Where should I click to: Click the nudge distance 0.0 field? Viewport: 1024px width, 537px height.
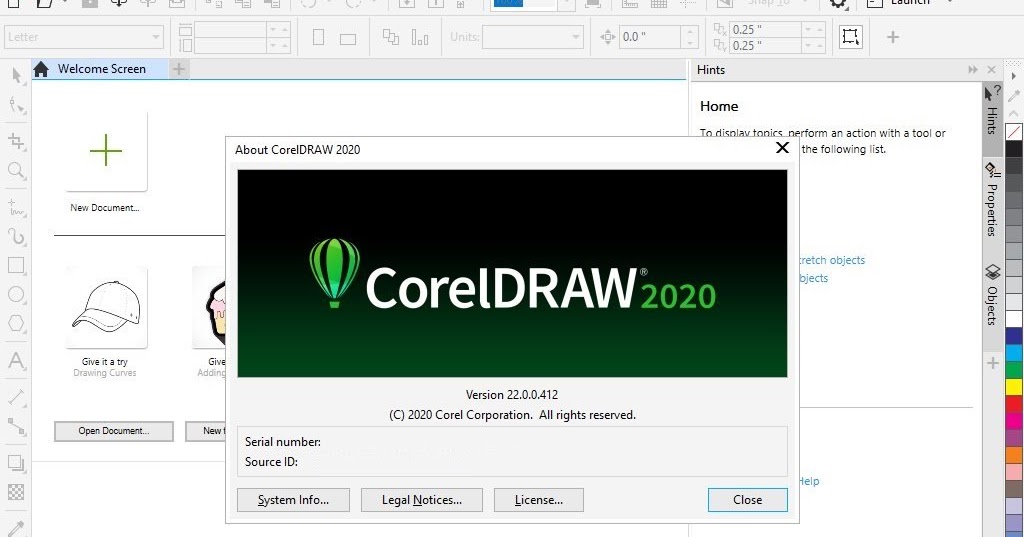pos(650,37)
